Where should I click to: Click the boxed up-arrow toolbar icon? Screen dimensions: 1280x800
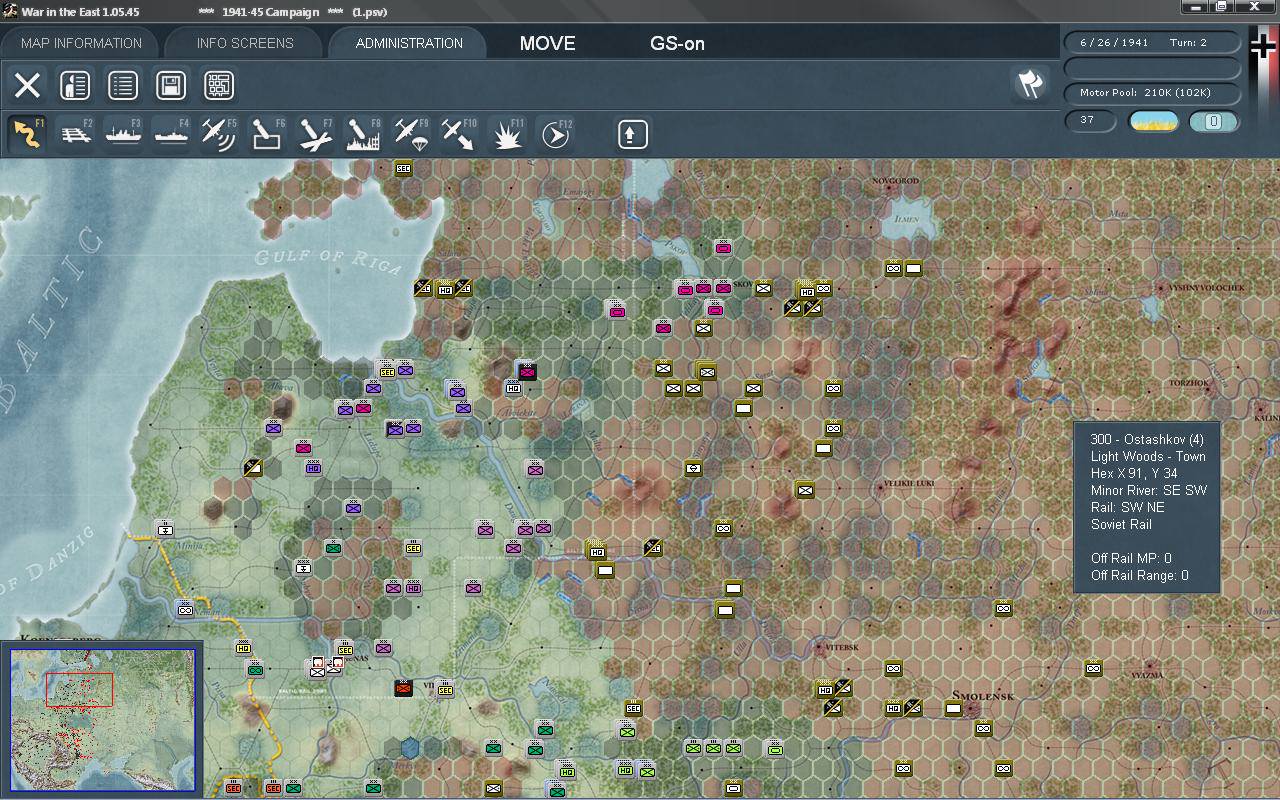click(632, 134)
